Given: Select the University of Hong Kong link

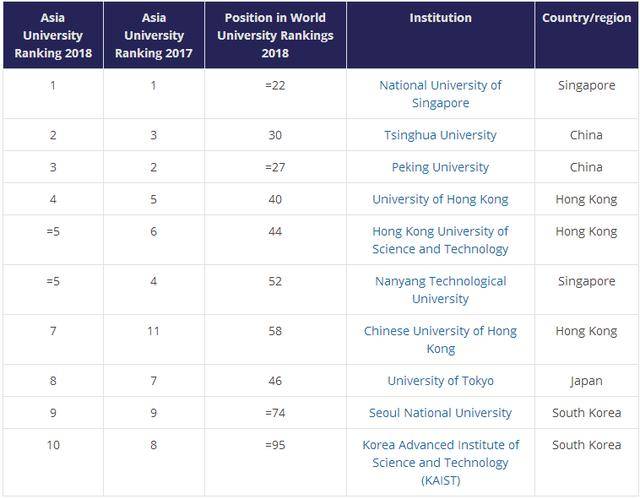Looking at the screenshot, I should [440, 199].
